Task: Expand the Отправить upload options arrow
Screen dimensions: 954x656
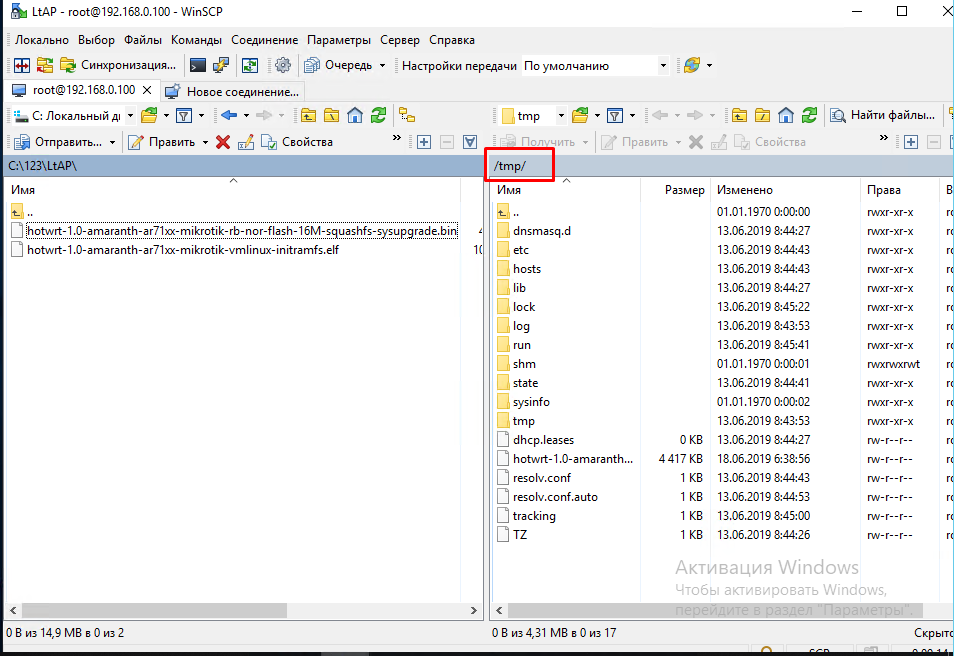Action: (113, 142)
